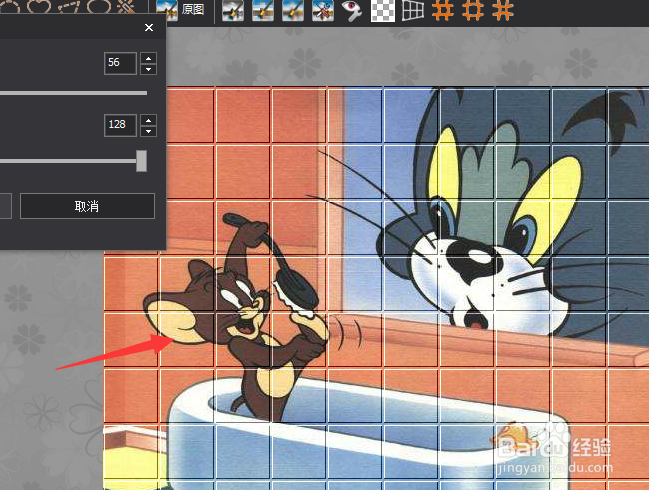Close the grid settings dialog

pyautogui.click(x=149, y=27)
